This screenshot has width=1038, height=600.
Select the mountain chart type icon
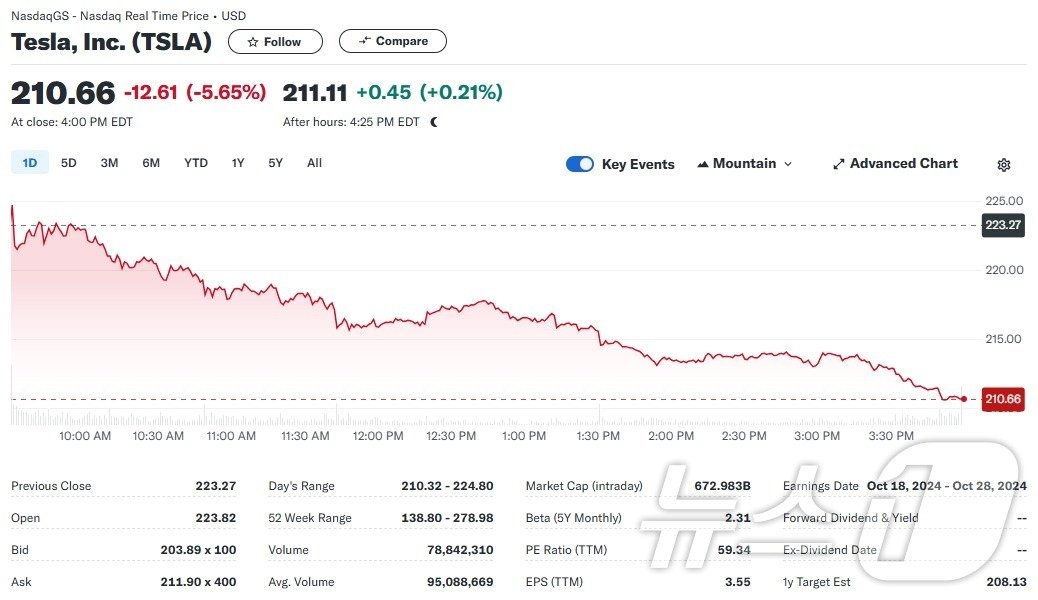[703, 163]
